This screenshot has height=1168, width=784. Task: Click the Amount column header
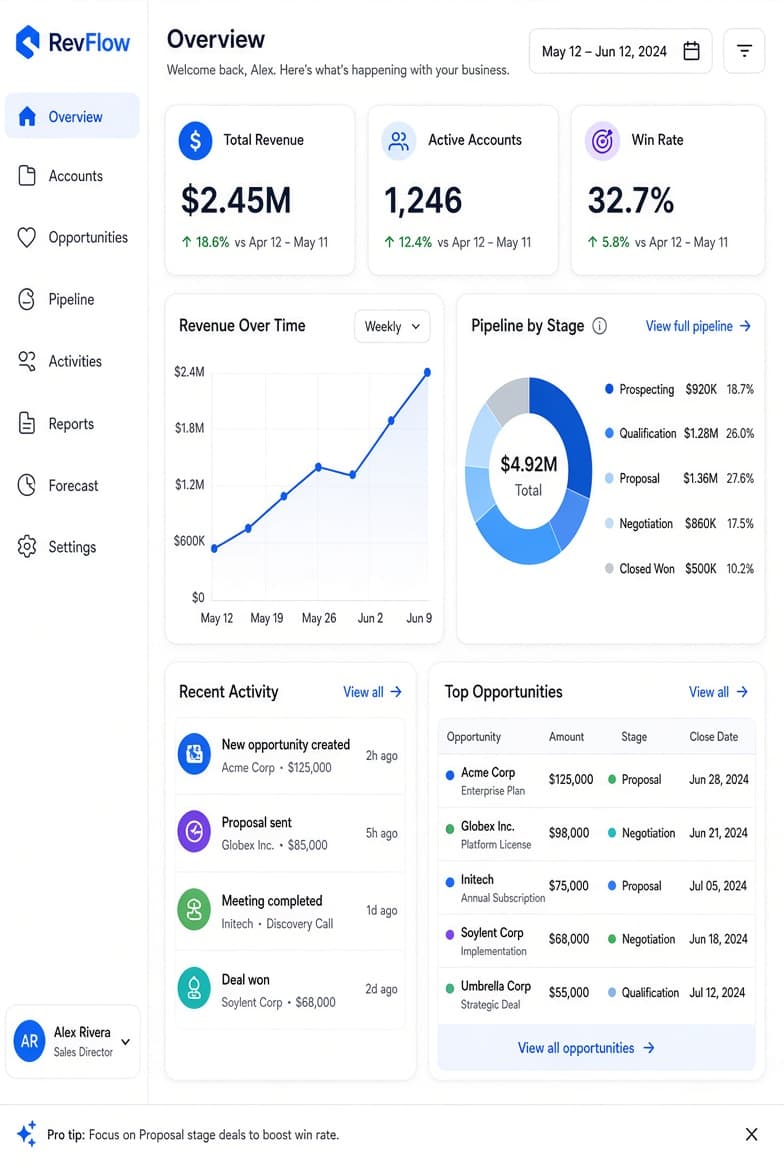[566, 736]
